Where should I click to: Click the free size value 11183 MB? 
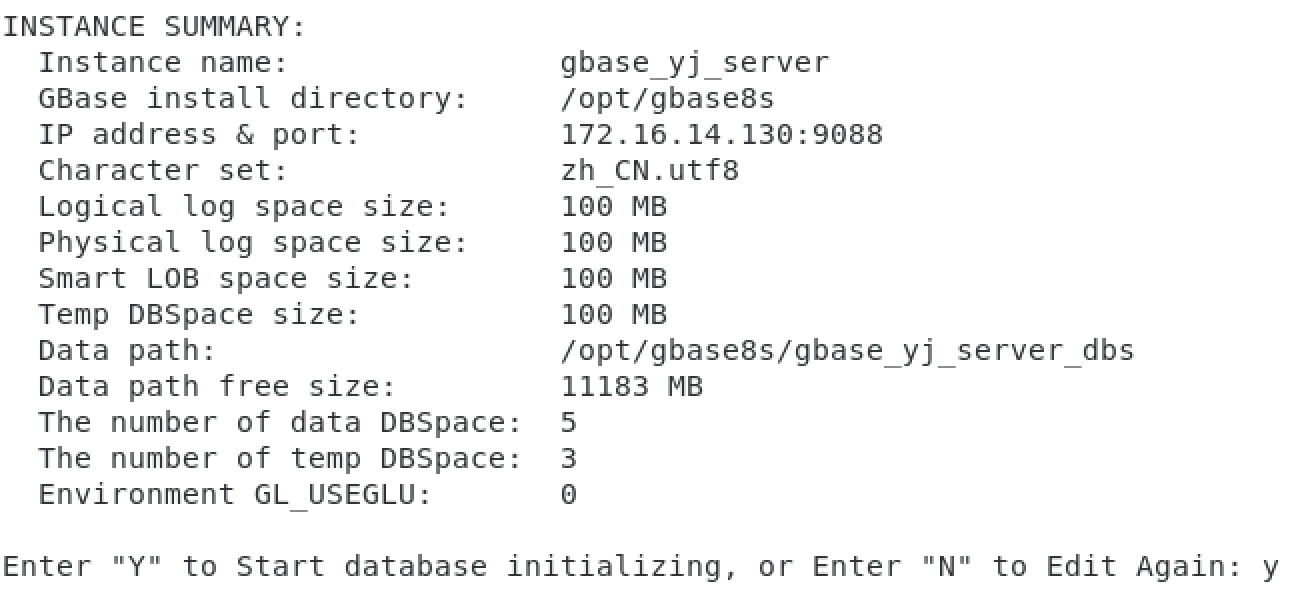pyautogui.click(x=632, y=387)
